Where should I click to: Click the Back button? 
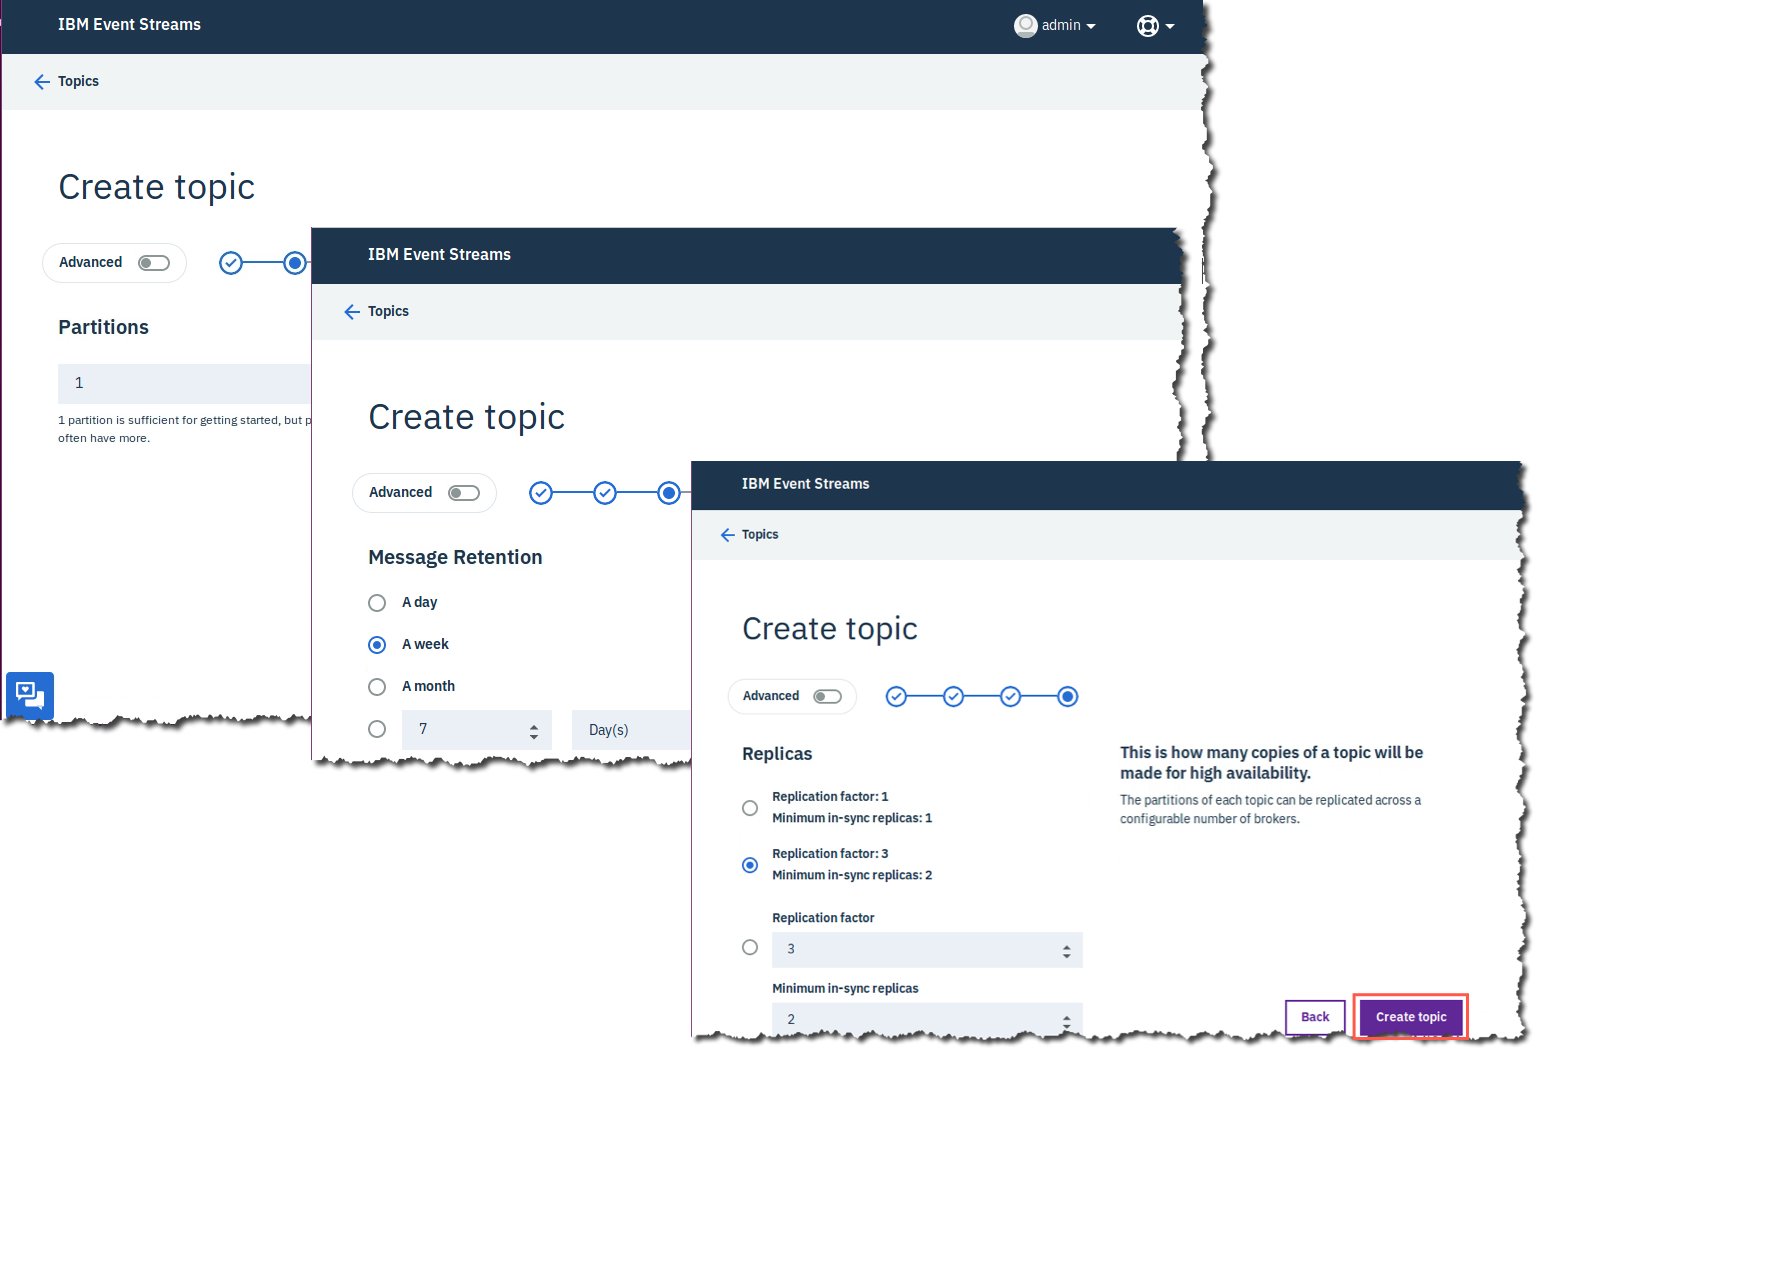click(x=1315, y=1017)
